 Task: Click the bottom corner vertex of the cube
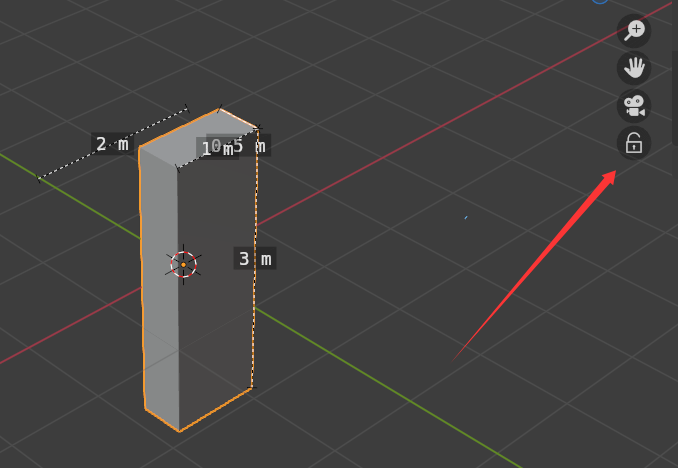[179, 431]
